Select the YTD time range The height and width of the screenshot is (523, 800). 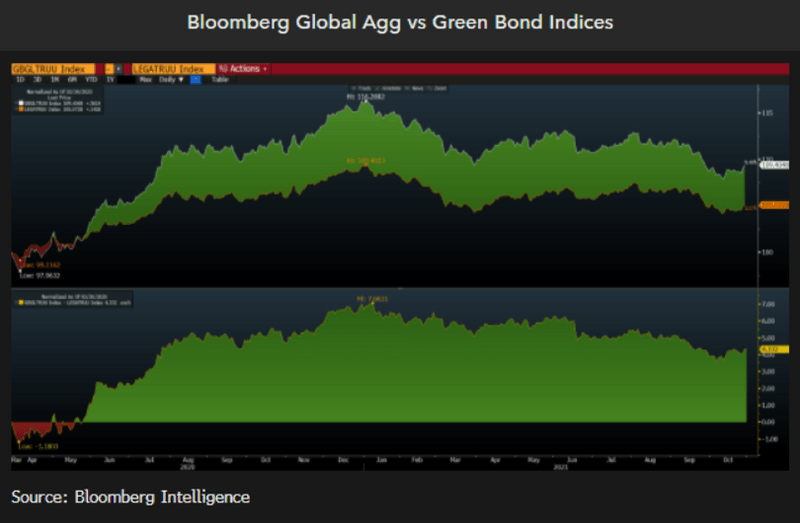(x=91, y=80)
